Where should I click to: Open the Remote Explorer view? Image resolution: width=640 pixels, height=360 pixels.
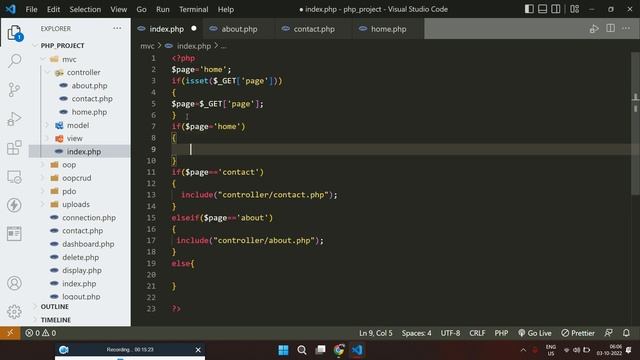point(14,177)
